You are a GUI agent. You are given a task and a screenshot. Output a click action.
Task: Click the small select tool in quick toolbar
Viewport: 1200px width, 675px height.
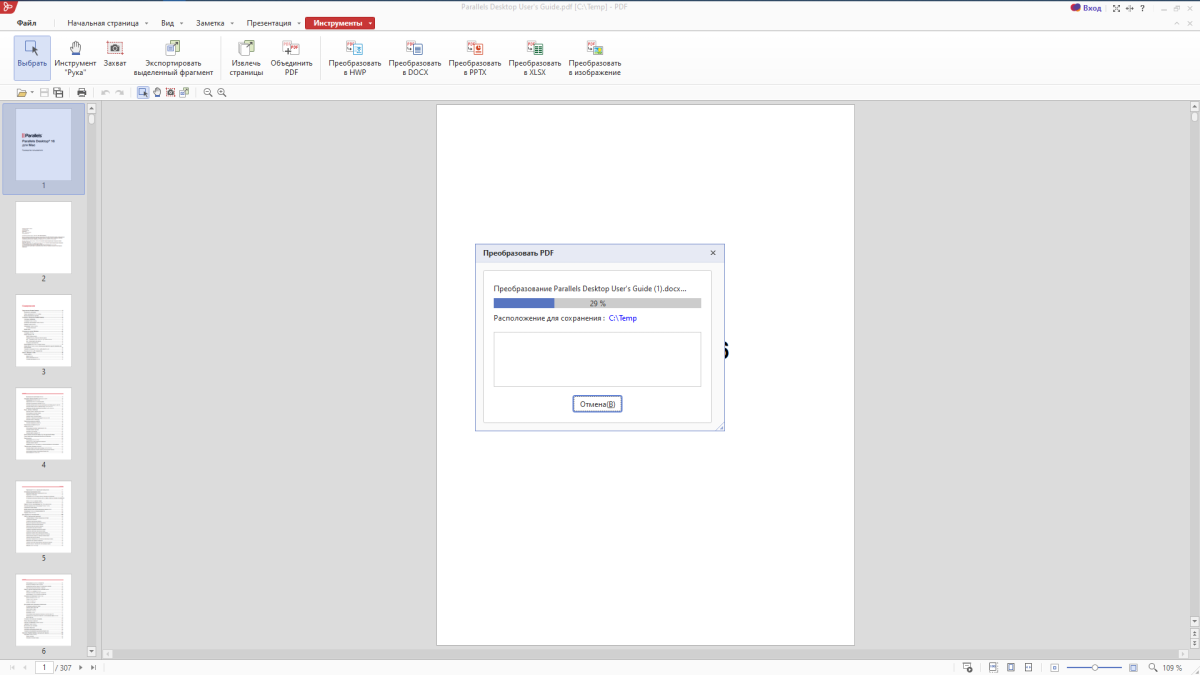coord(143,92)
